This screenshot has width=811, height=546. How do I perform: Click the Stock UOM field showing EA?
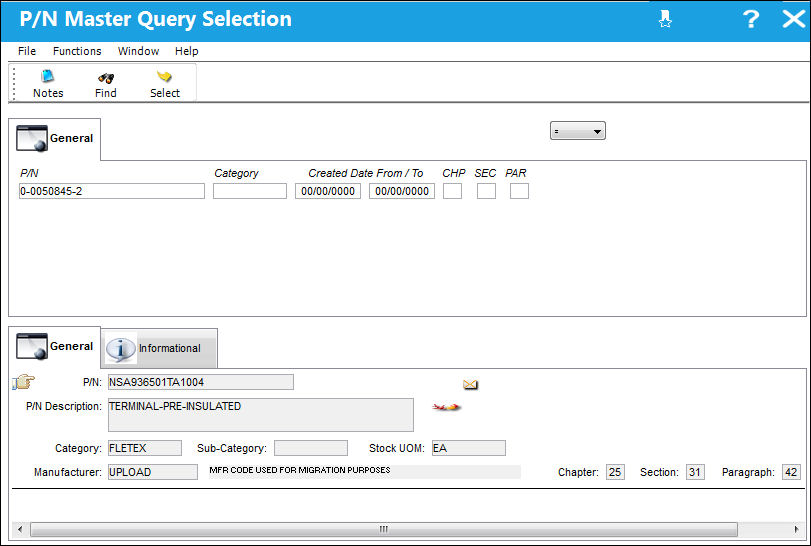[x=469, y=448]
